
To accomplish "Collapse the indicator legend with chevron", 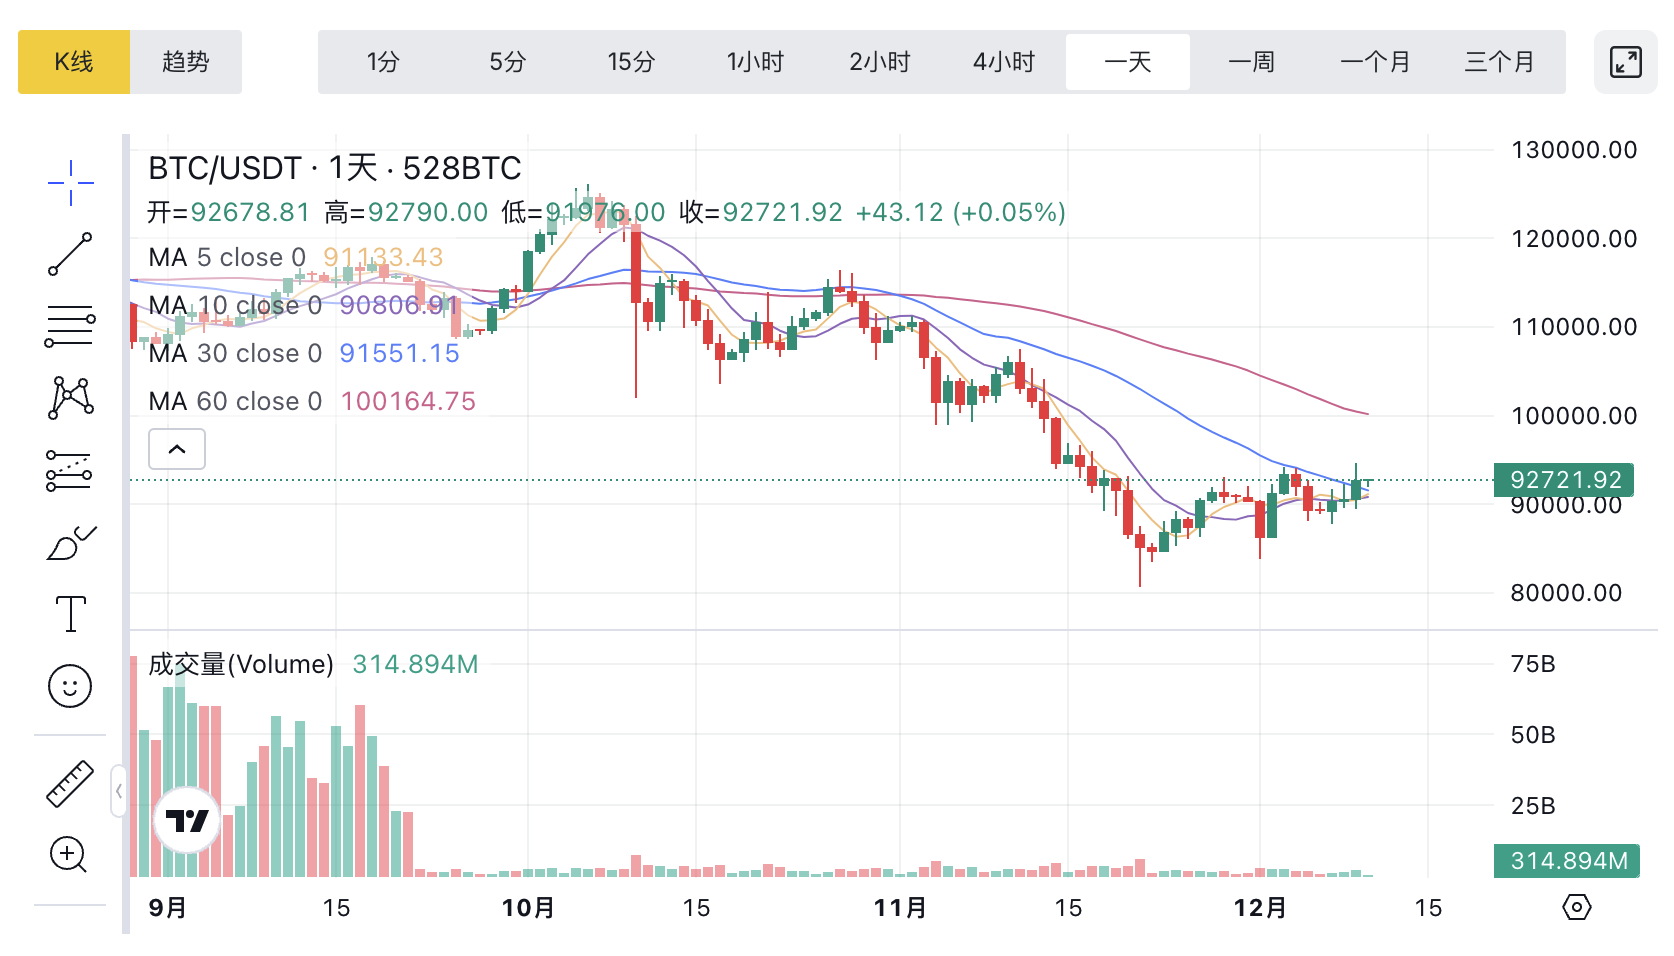I will coord(177,449).
